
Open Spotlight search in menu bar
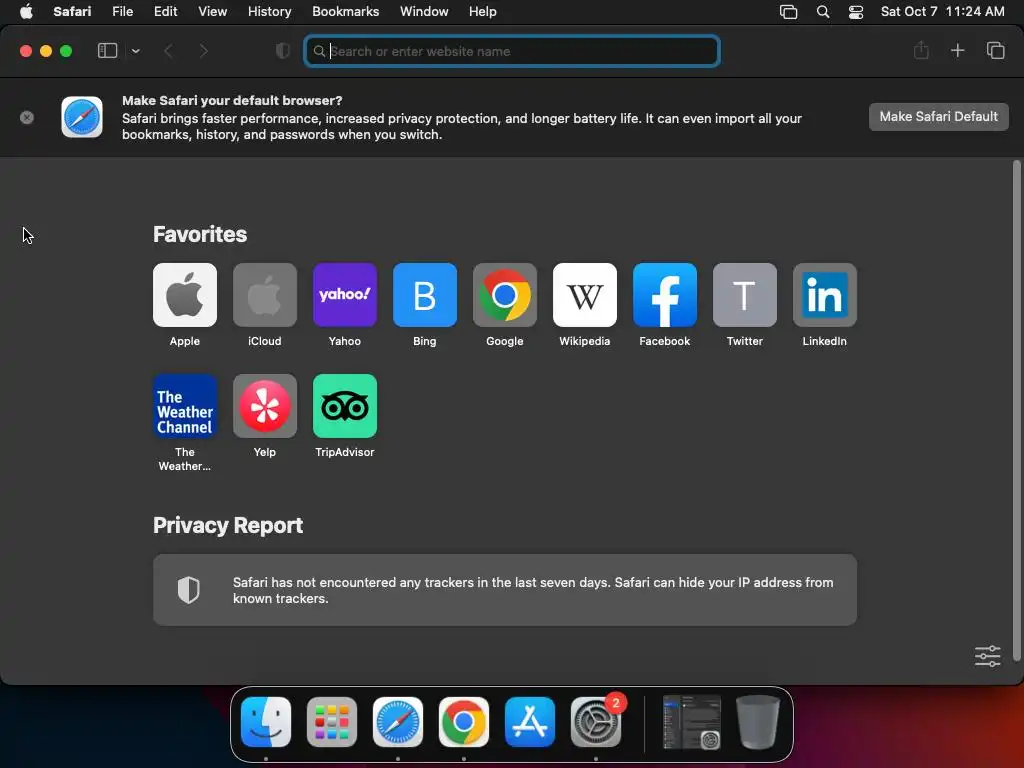pos(823,12)
